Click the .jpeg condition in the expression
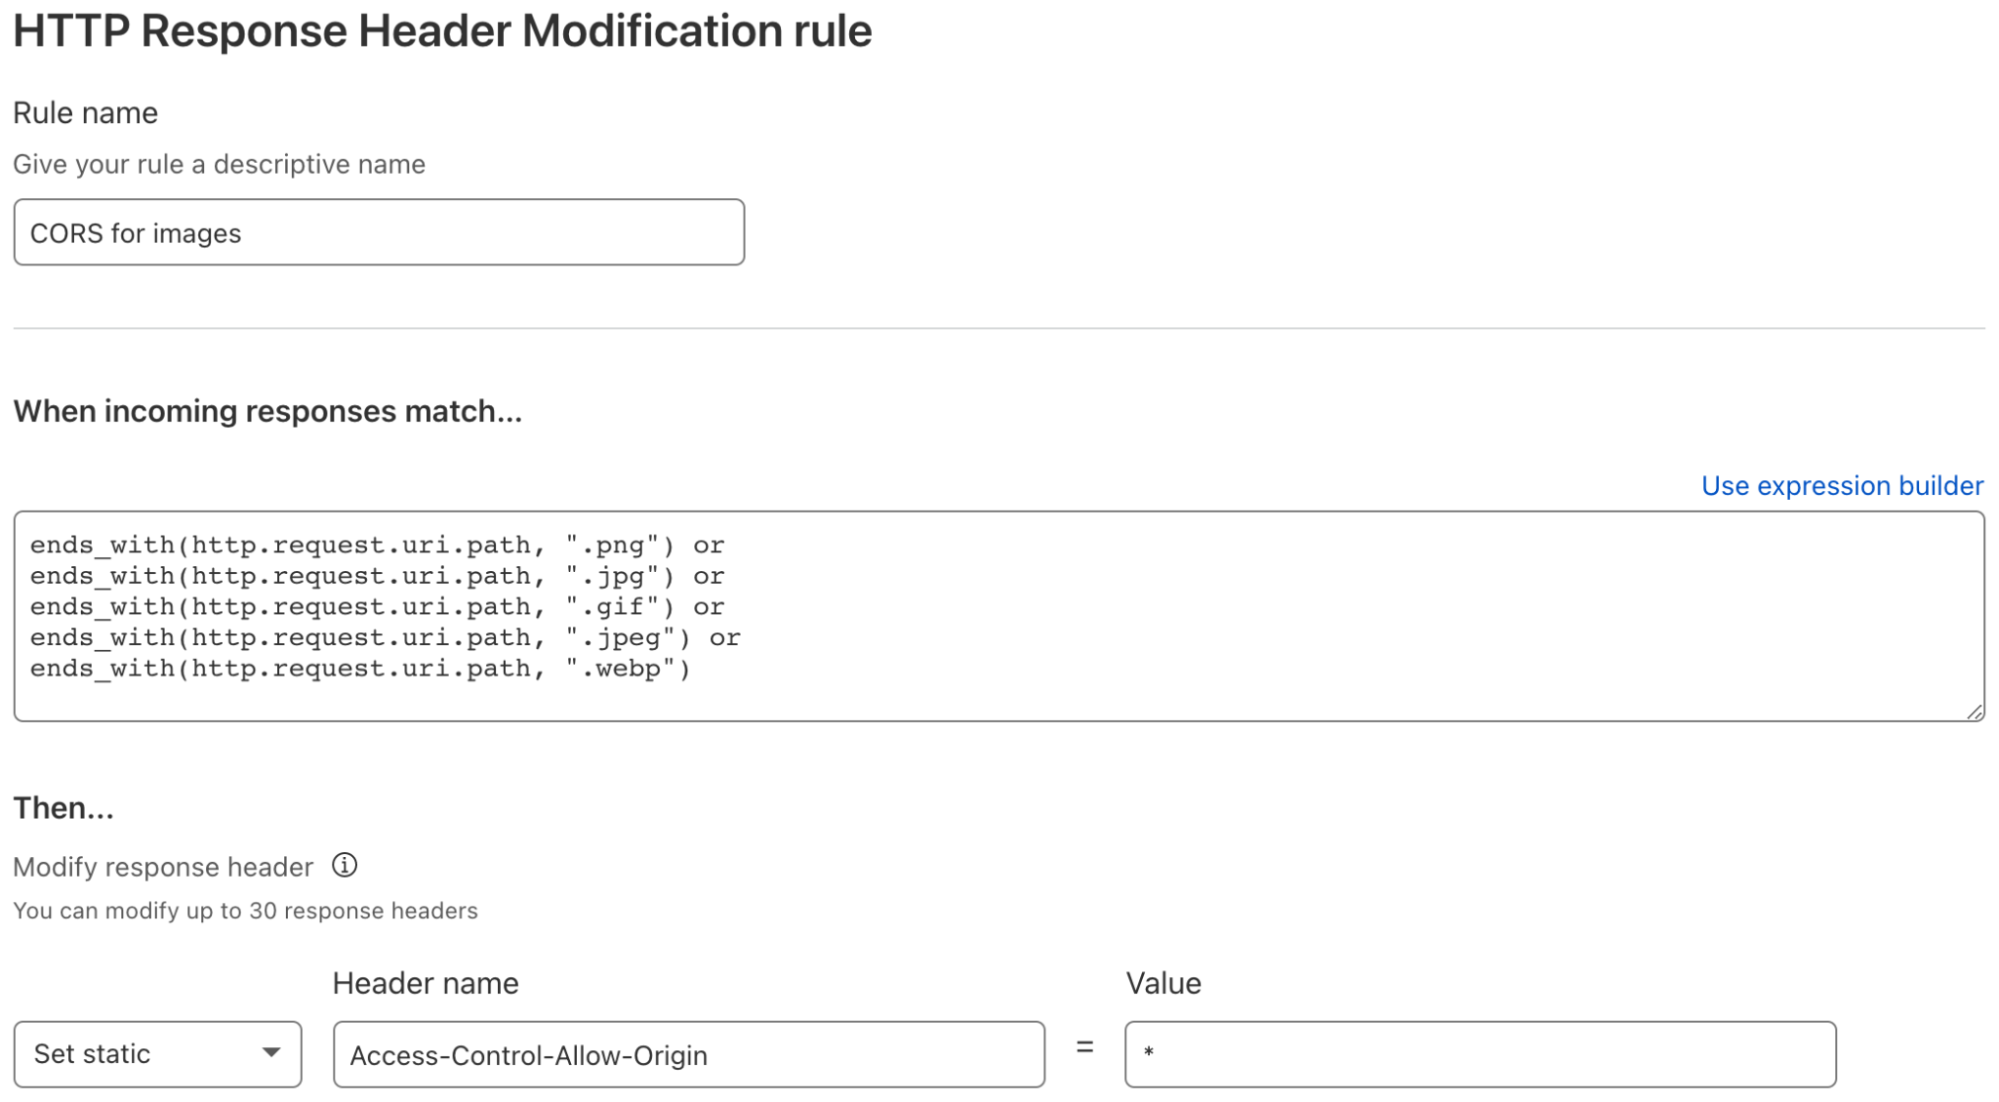 click(384, 637)
